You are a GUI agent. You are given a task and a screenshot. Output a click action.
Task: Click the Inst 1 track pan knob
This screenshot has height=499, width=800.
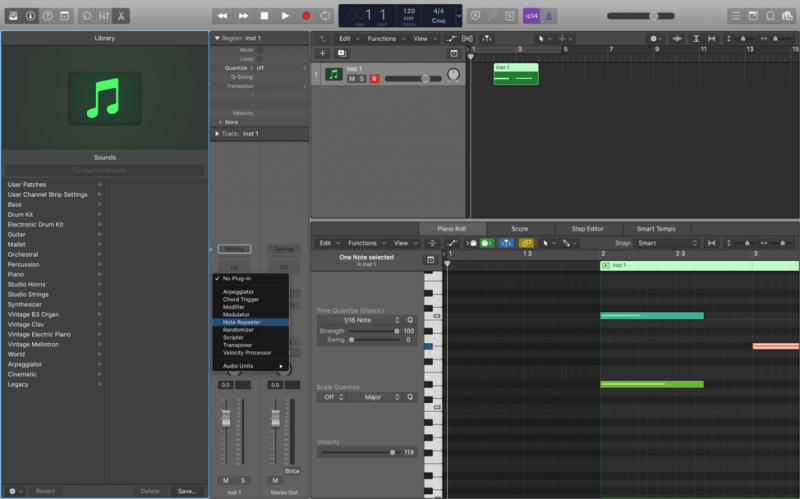[453, 74]
